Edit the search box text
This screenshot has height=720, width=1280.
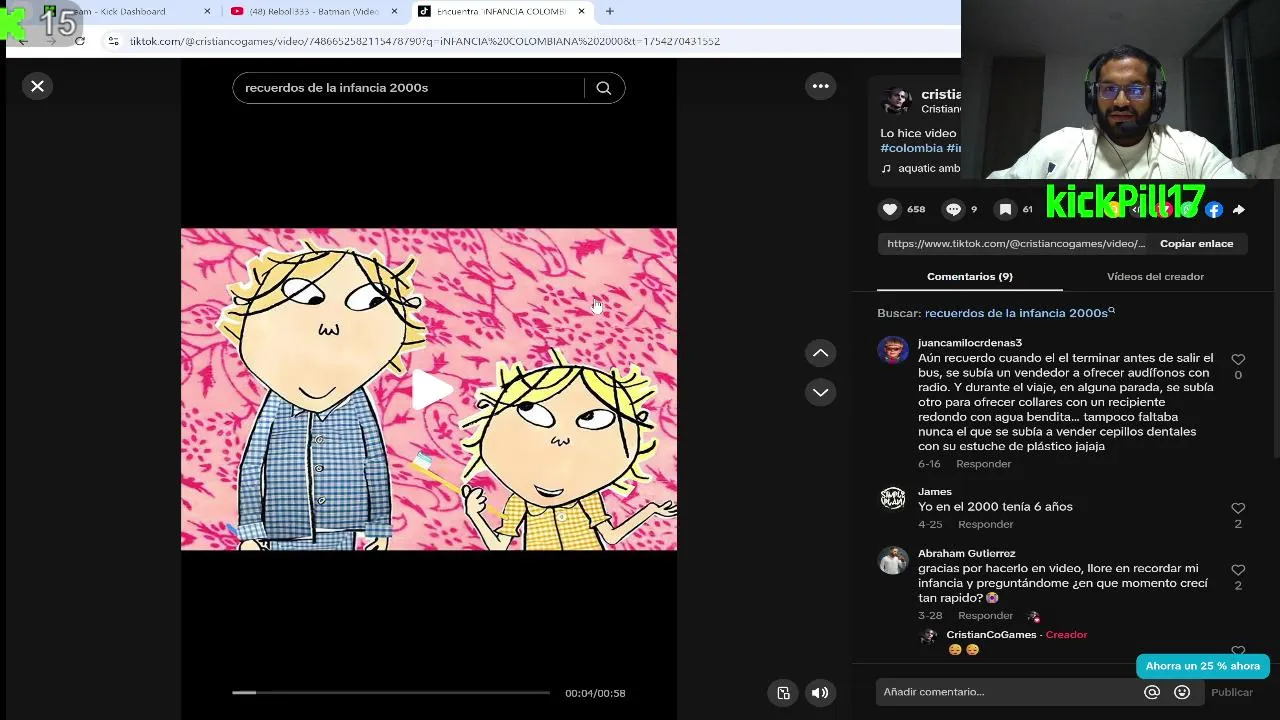click(x=408, y=88)
